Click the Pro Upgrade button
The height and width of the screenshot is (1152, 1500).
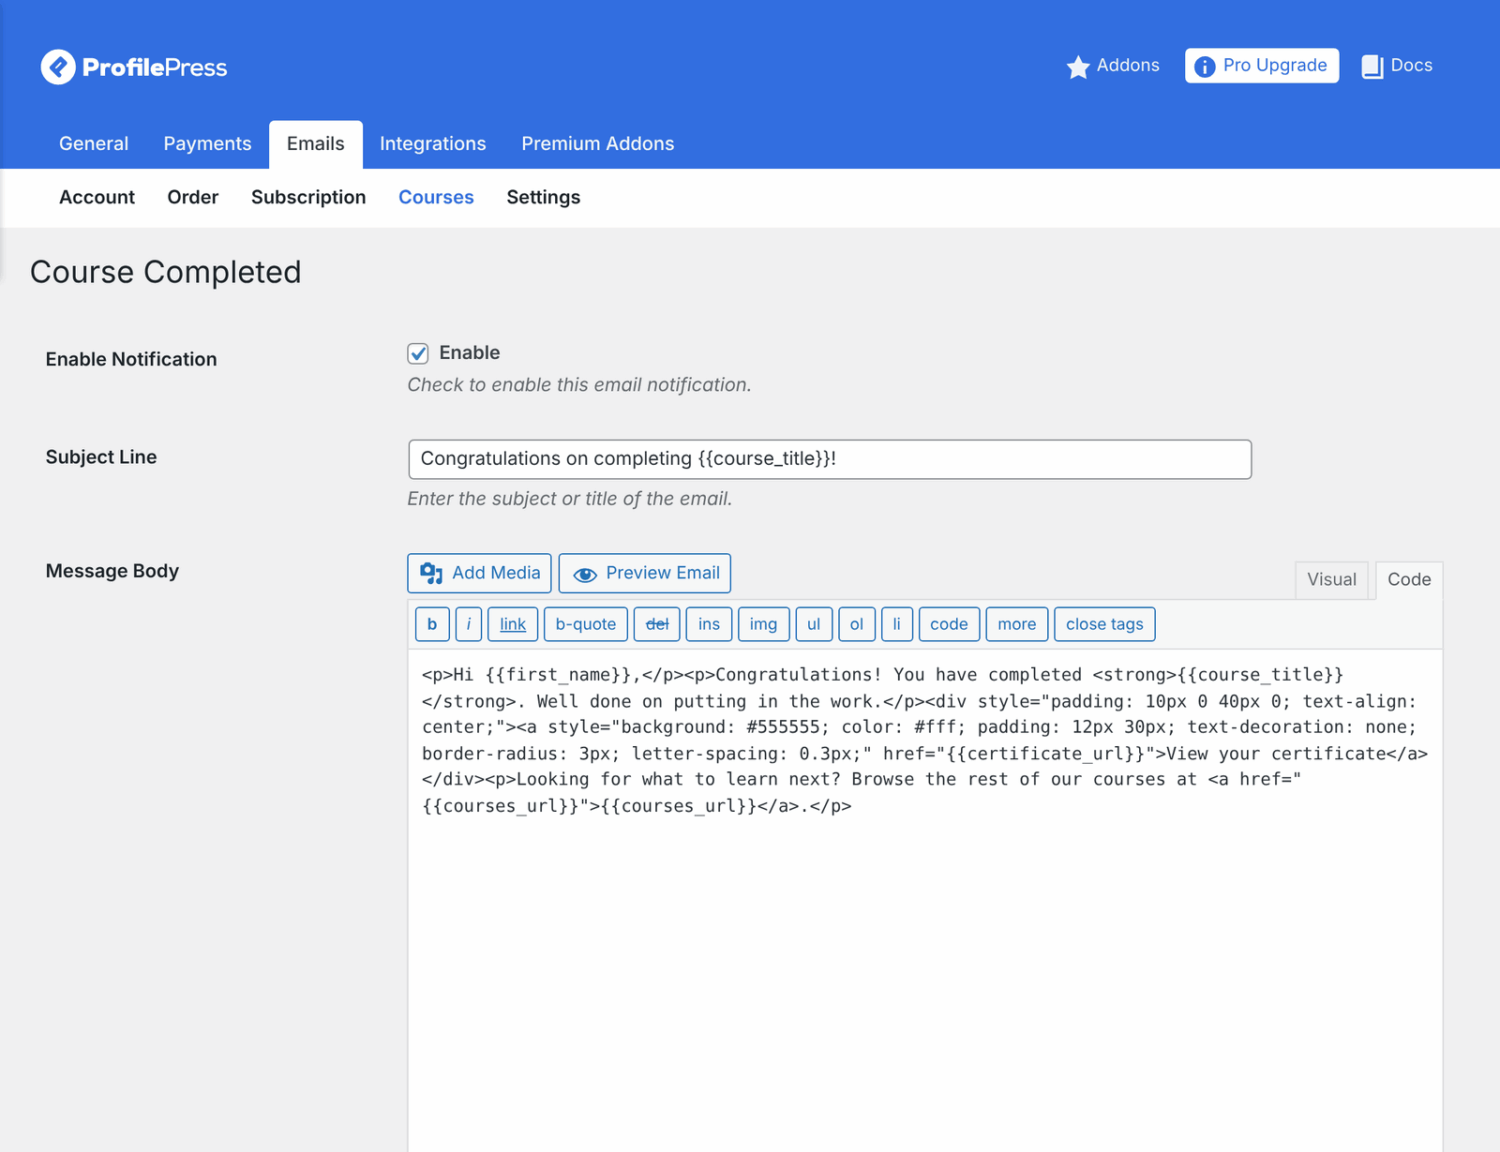(x=1261, y=66)
